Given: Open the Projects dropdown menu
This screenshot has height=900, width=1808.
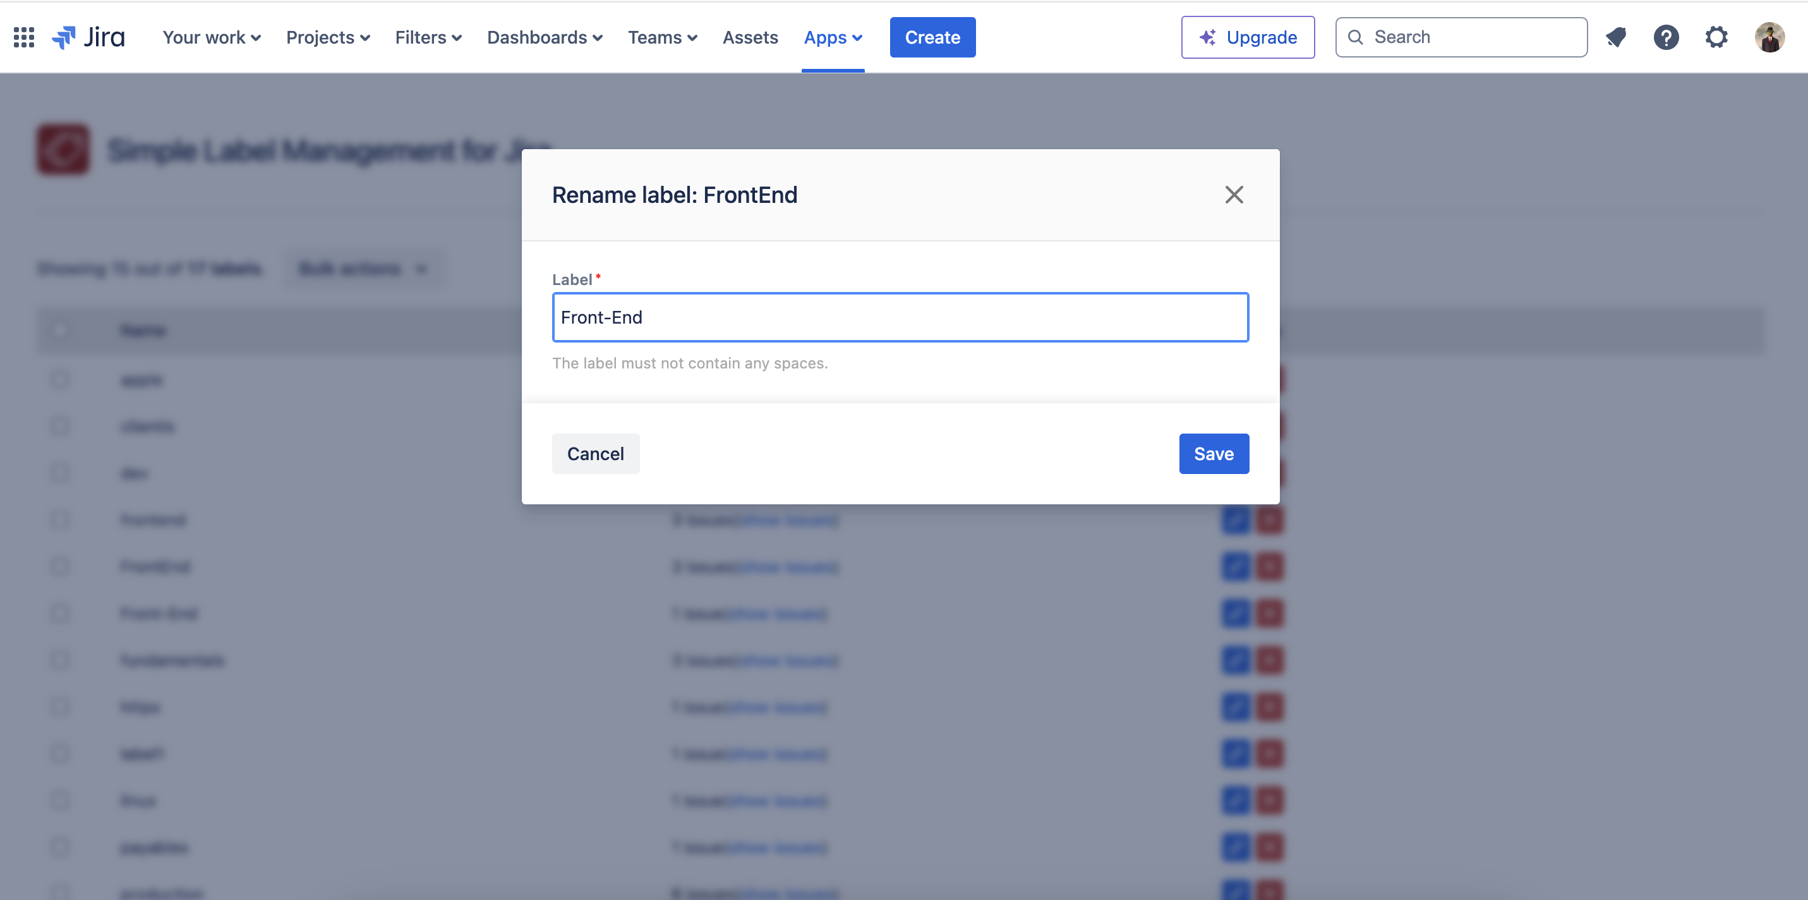Looking at the screenshot, I should click(x=328, y=37).
